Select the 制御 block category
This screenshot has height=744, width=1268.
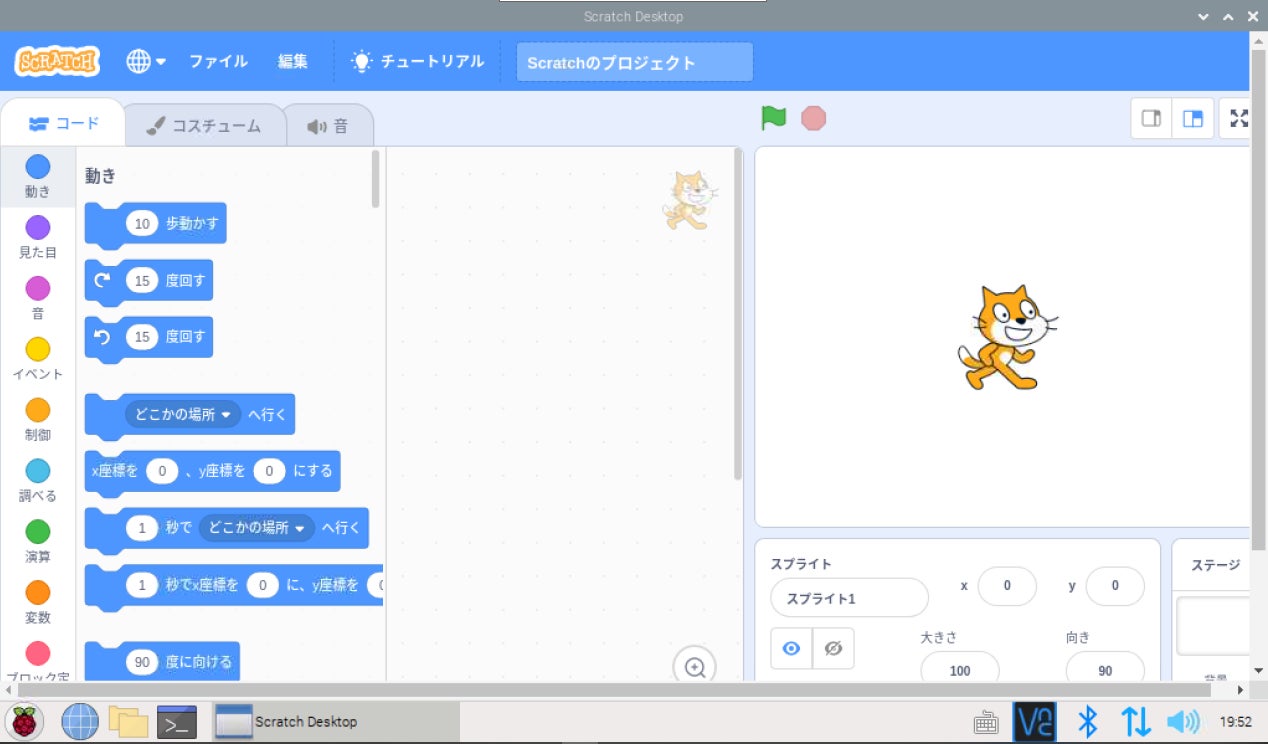click(37, 419)
